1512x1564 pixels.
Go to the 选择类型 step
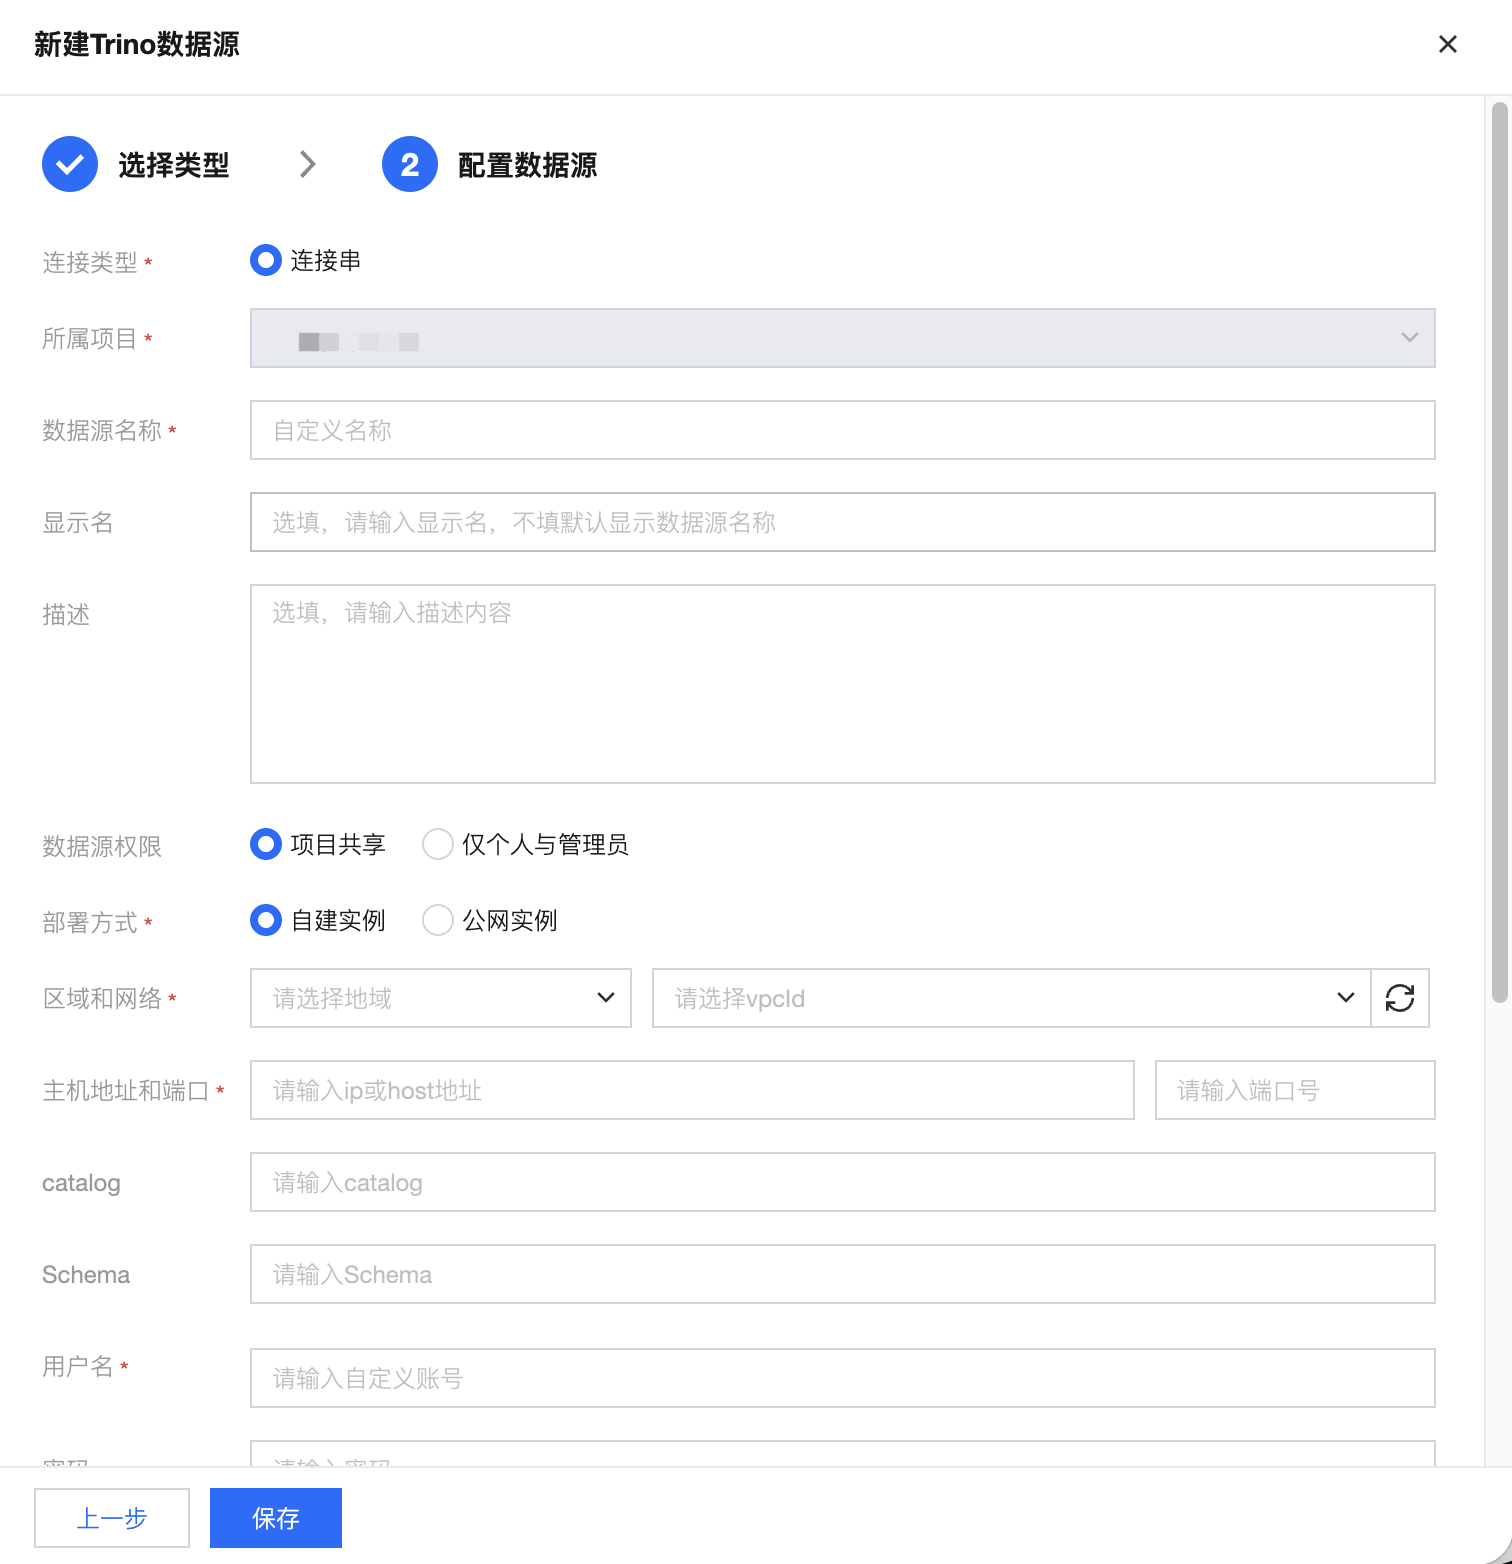tap(174, 165)
